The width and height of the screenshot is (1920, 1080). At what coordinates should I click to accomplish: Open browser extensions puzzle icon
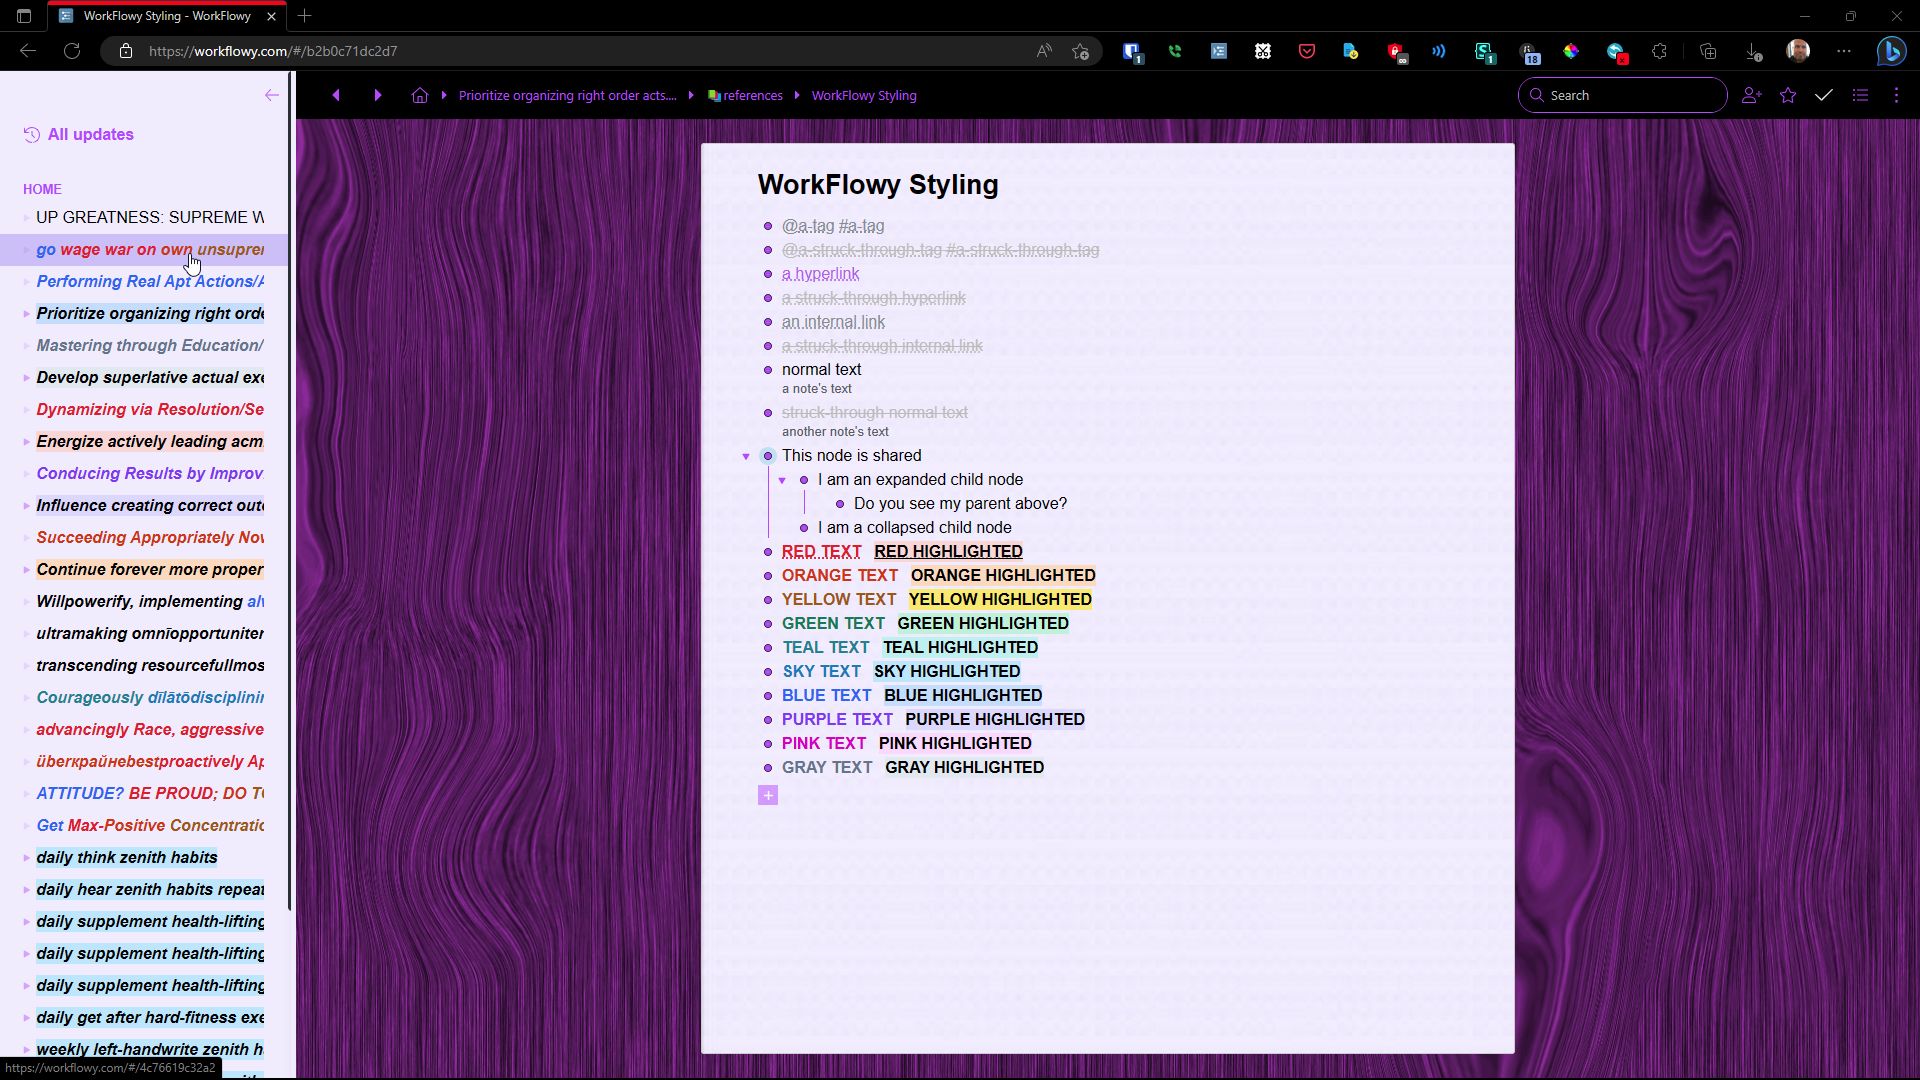point(1660,51)
